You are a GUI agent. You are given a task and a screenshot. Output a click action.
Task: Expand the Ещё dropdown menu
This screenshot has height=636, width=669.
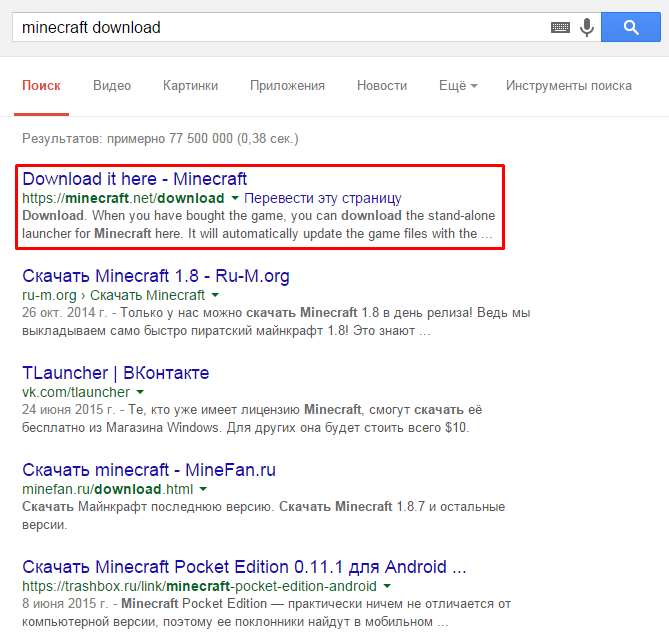point(458,86)
